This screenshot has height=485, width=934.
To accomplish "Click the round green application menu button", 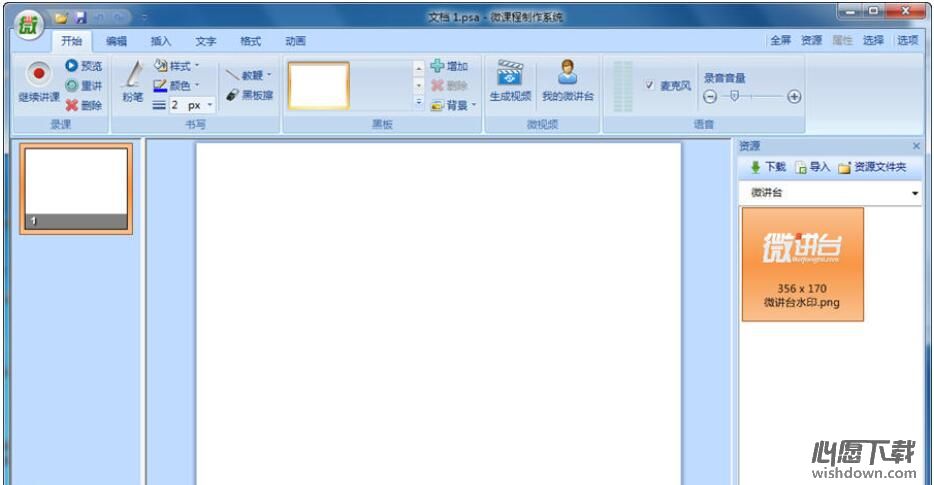I will (x=28, y=25).
